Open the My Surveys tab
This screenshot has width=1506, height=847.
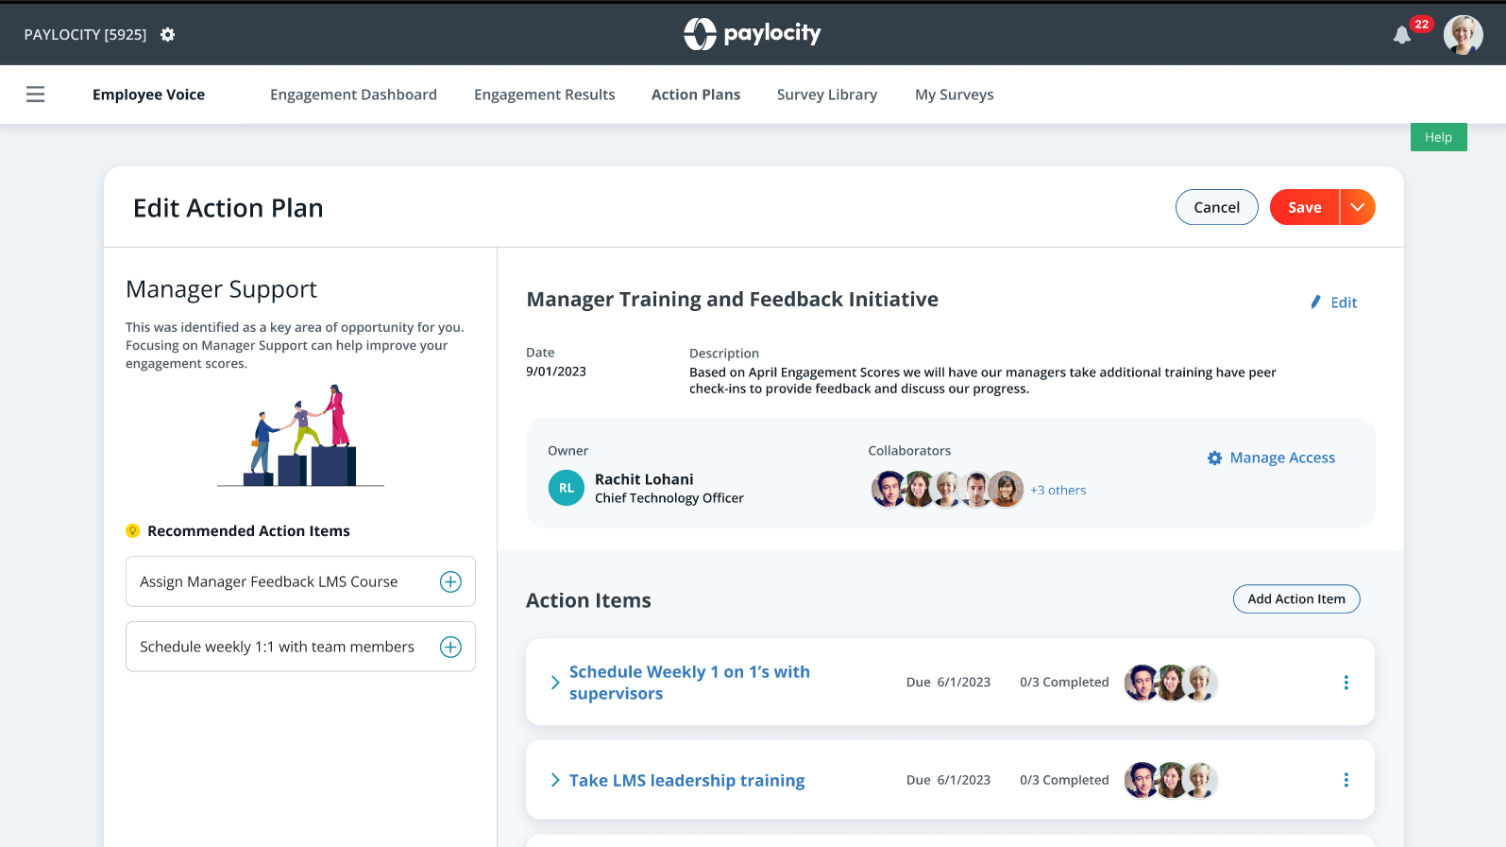click(953, 95)
